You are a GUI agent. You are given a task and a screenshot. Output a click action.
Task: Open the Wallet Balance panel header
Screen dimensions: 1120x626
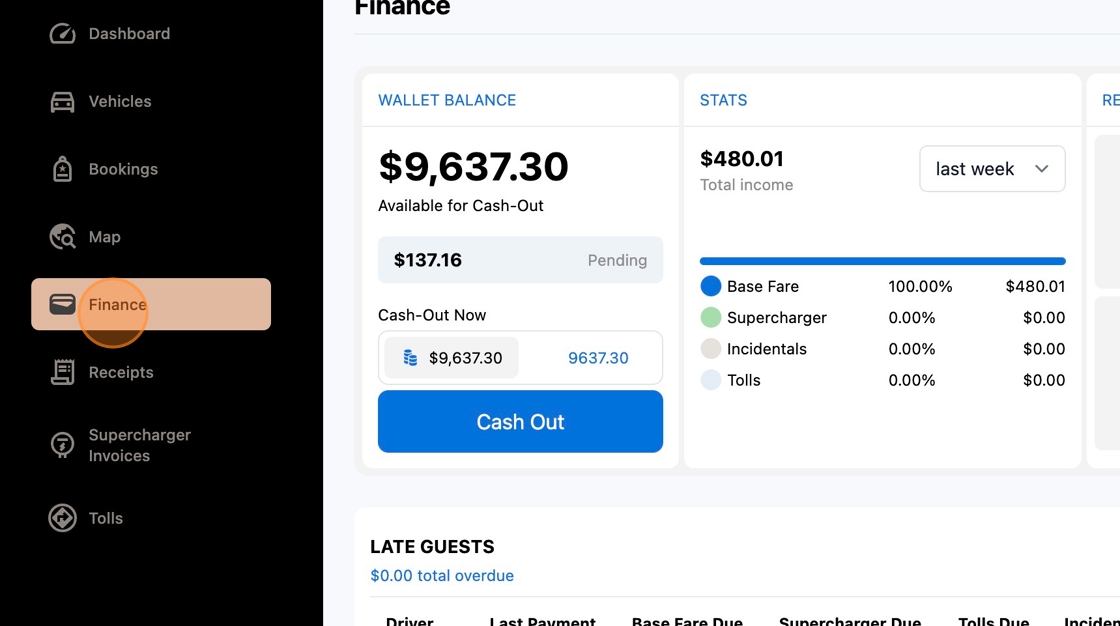(x=447, y=100)
